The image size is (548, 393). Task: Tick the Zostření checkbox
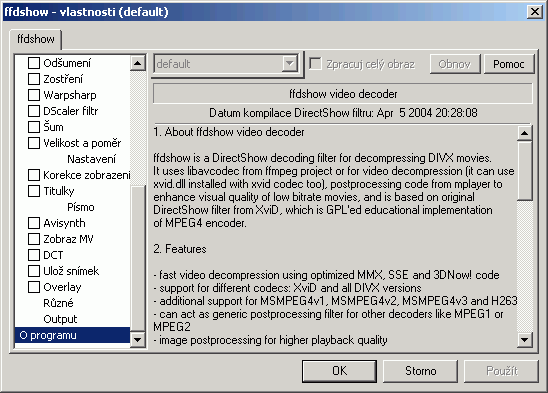click(x=34, y=79)
